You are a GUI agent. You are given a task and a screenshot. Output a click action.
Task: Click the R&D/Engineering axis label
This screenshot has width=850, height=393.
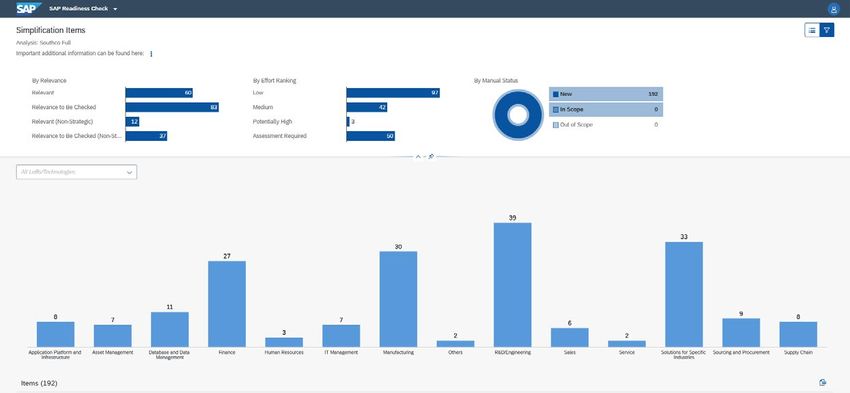click(513, 352)
